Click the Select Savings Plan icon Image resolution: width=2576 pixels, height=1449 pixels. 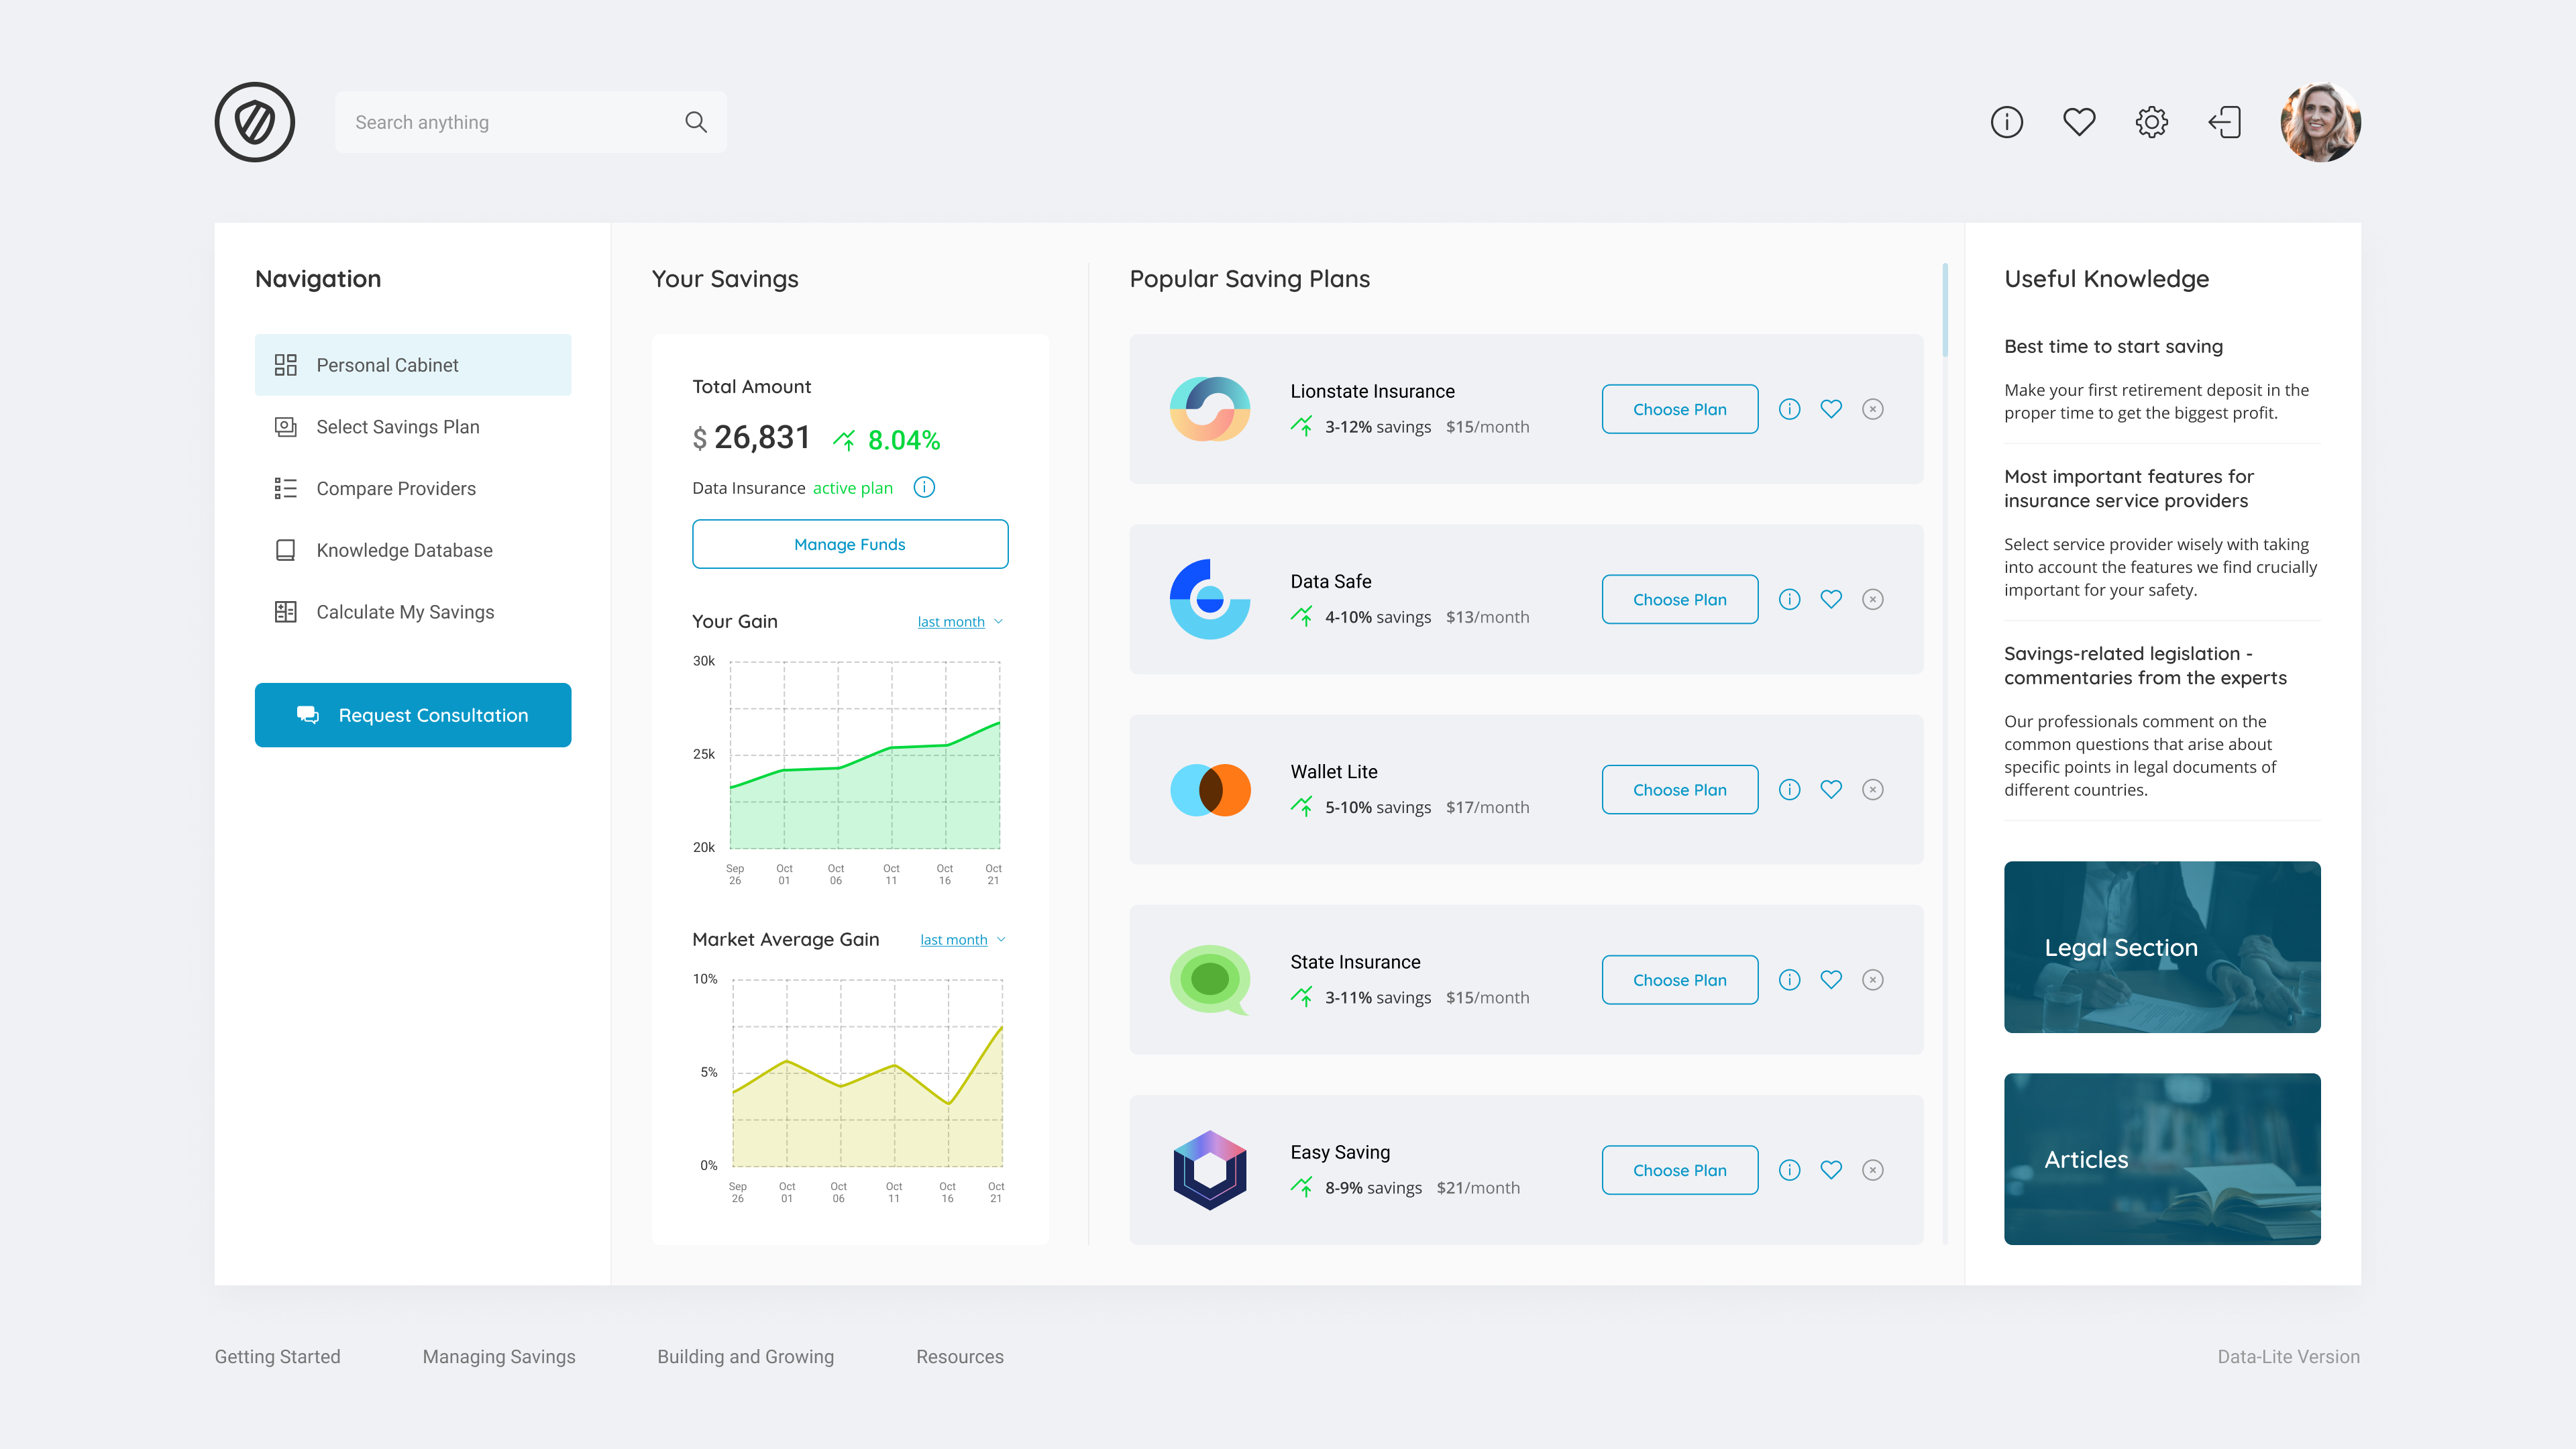point(286,426)
